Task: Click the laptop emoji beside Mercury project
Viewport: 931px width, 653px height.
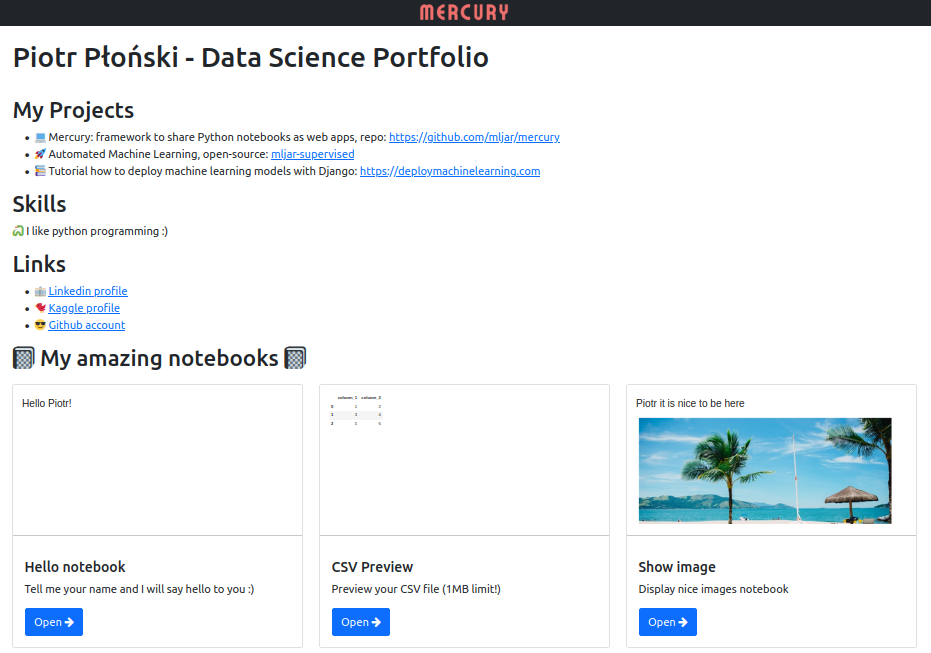Action: tap(40, 137)
